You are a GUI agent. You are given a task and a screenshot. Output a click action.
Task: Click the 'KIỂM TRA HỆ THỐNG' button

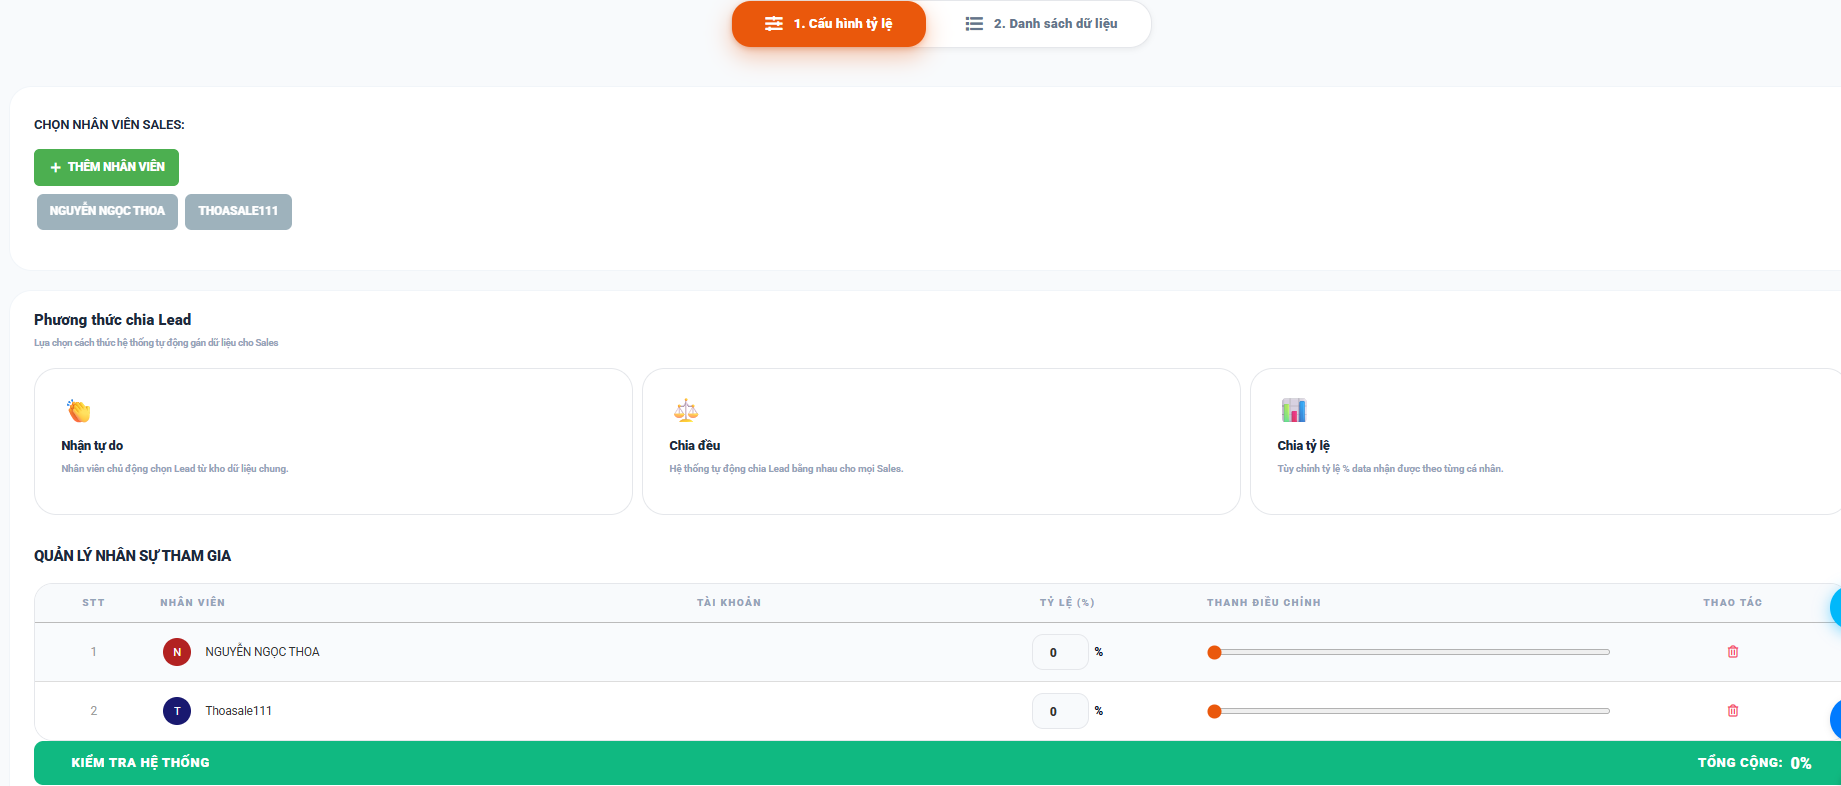point(141,763)
